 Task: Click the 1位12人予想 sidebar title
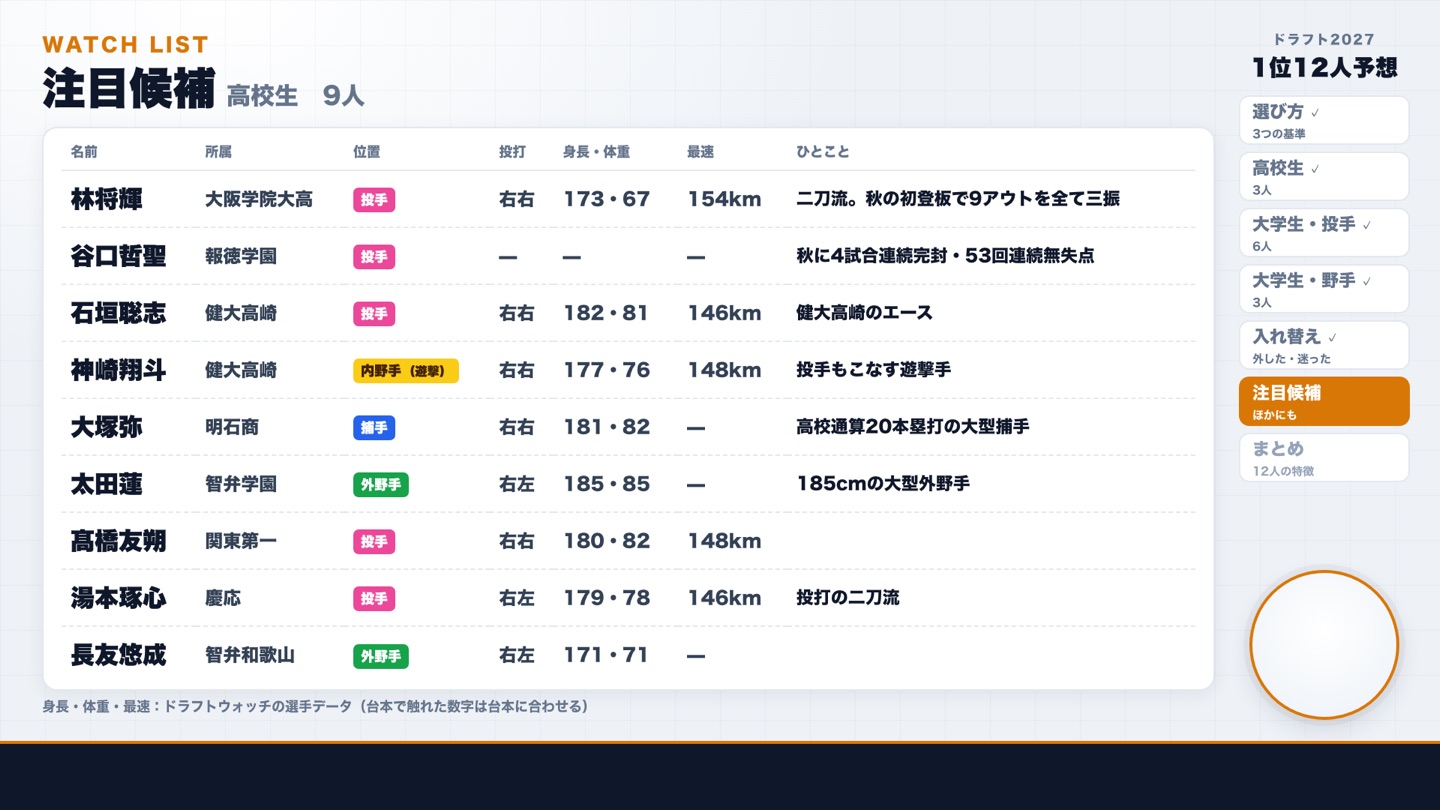tap(1324, 67)
